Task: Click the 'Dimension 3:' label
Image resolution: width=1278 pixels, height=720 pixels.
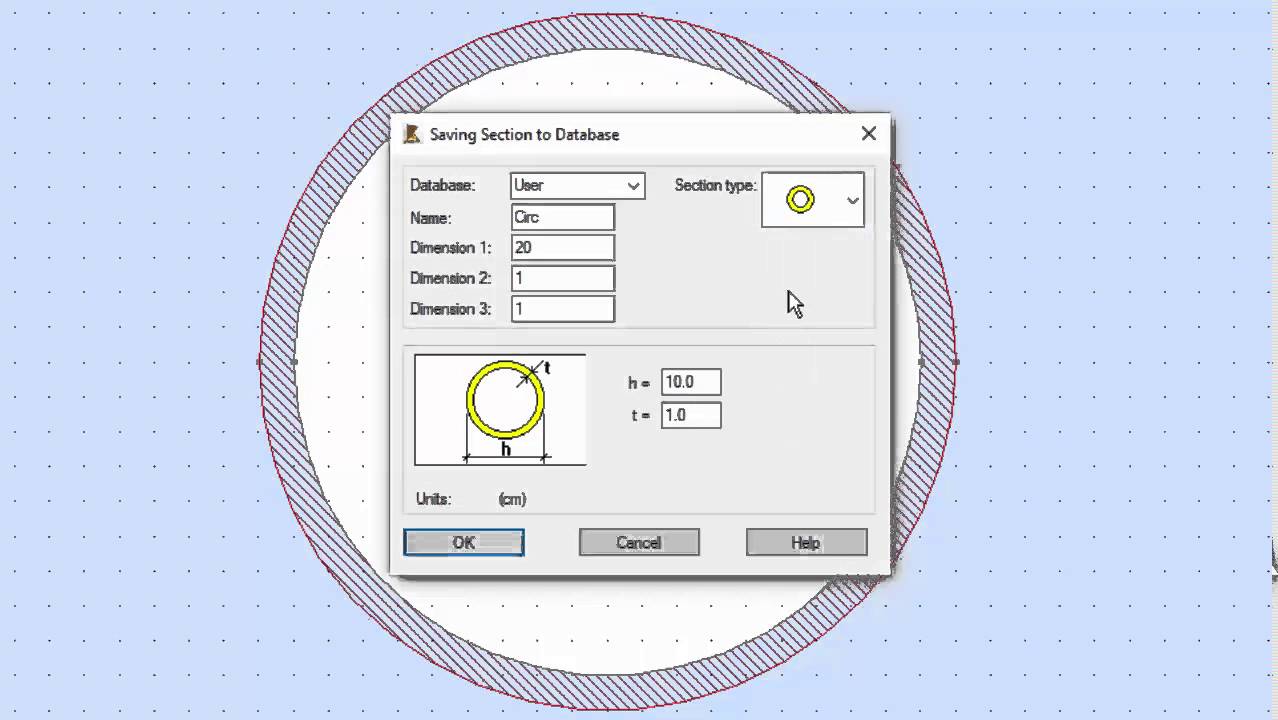Action: (x=450, y=309)
